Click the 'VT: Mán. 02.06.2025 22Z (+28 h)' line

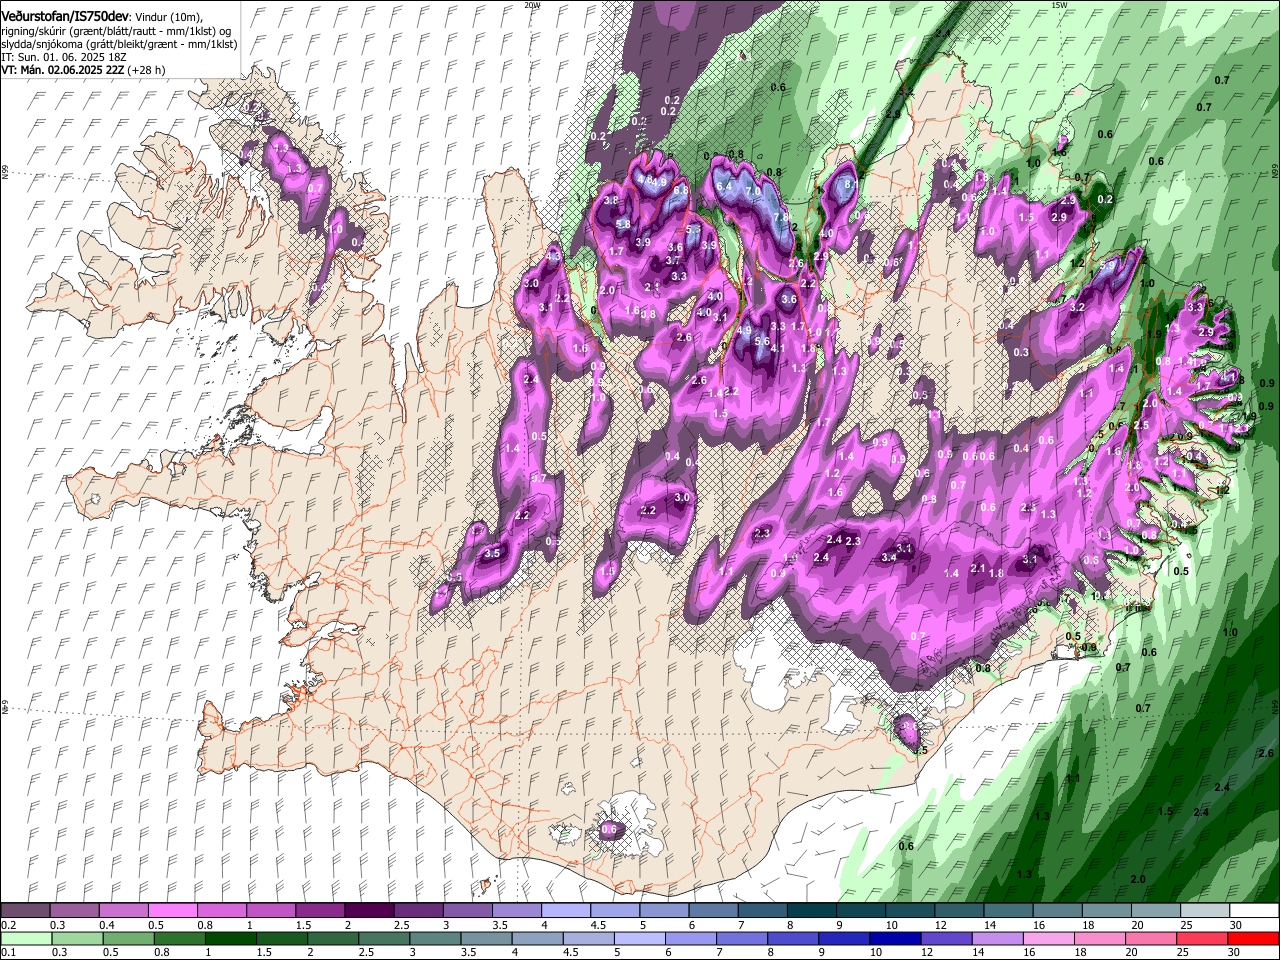[83, 70]
